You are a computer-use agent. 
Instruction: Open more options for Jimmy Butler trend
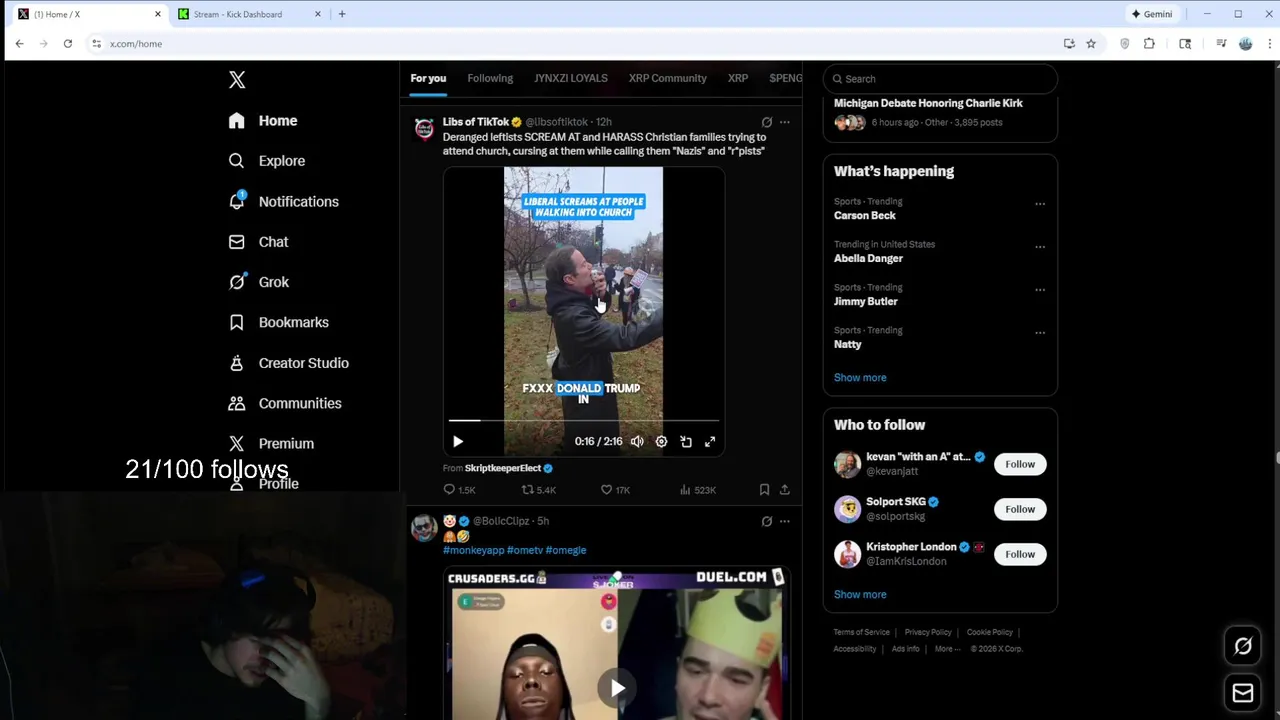point(1040,290)
